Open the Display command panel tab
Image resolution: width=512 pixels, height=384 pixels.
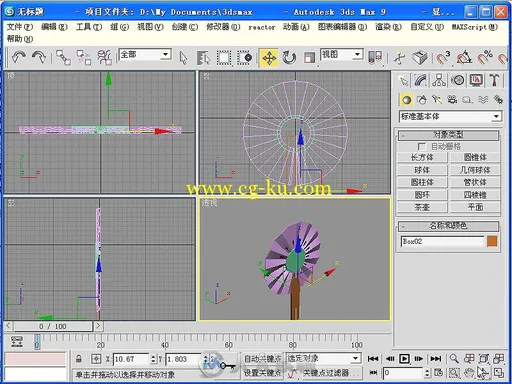point(476,80)
